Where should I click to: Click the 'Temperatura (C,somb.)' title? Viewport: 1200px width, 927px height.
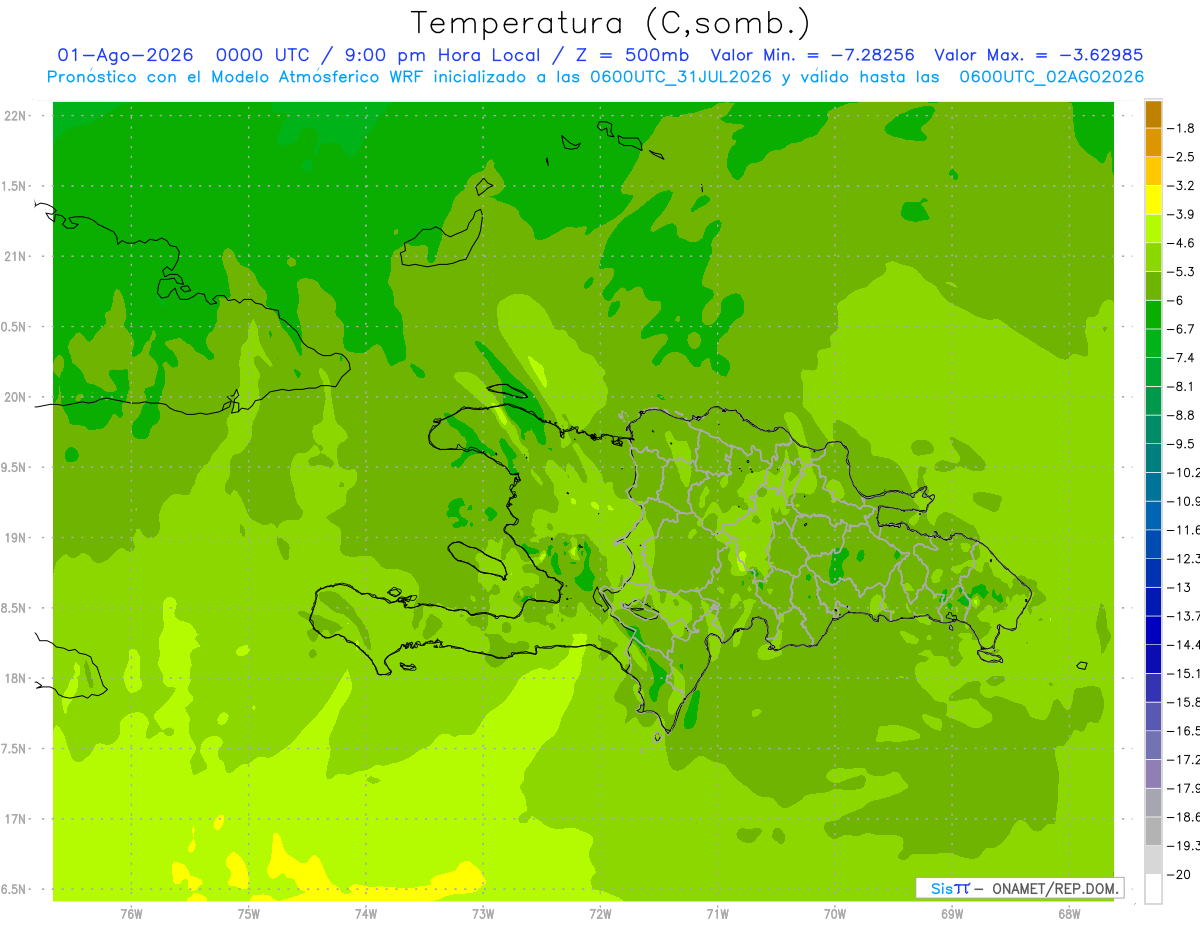pos(610,23)
